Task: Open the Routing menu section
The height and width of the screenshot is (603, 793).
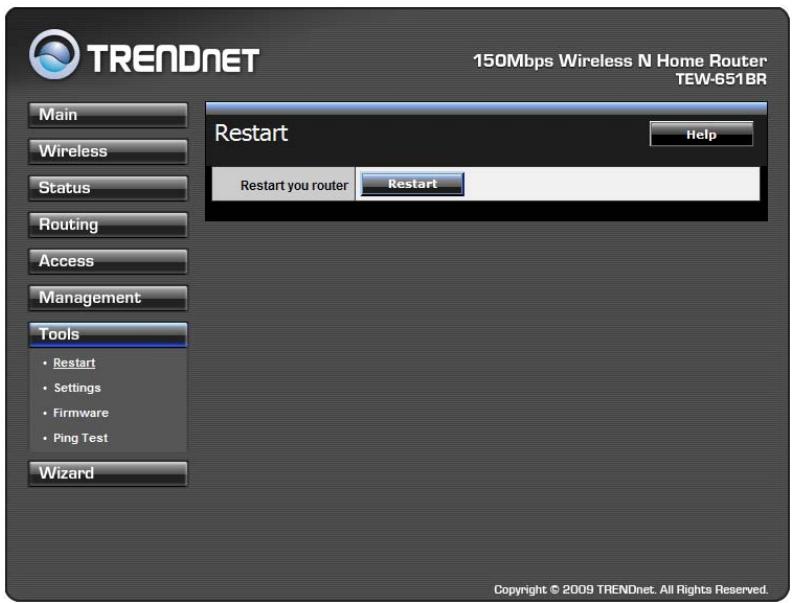Action: 108,225
